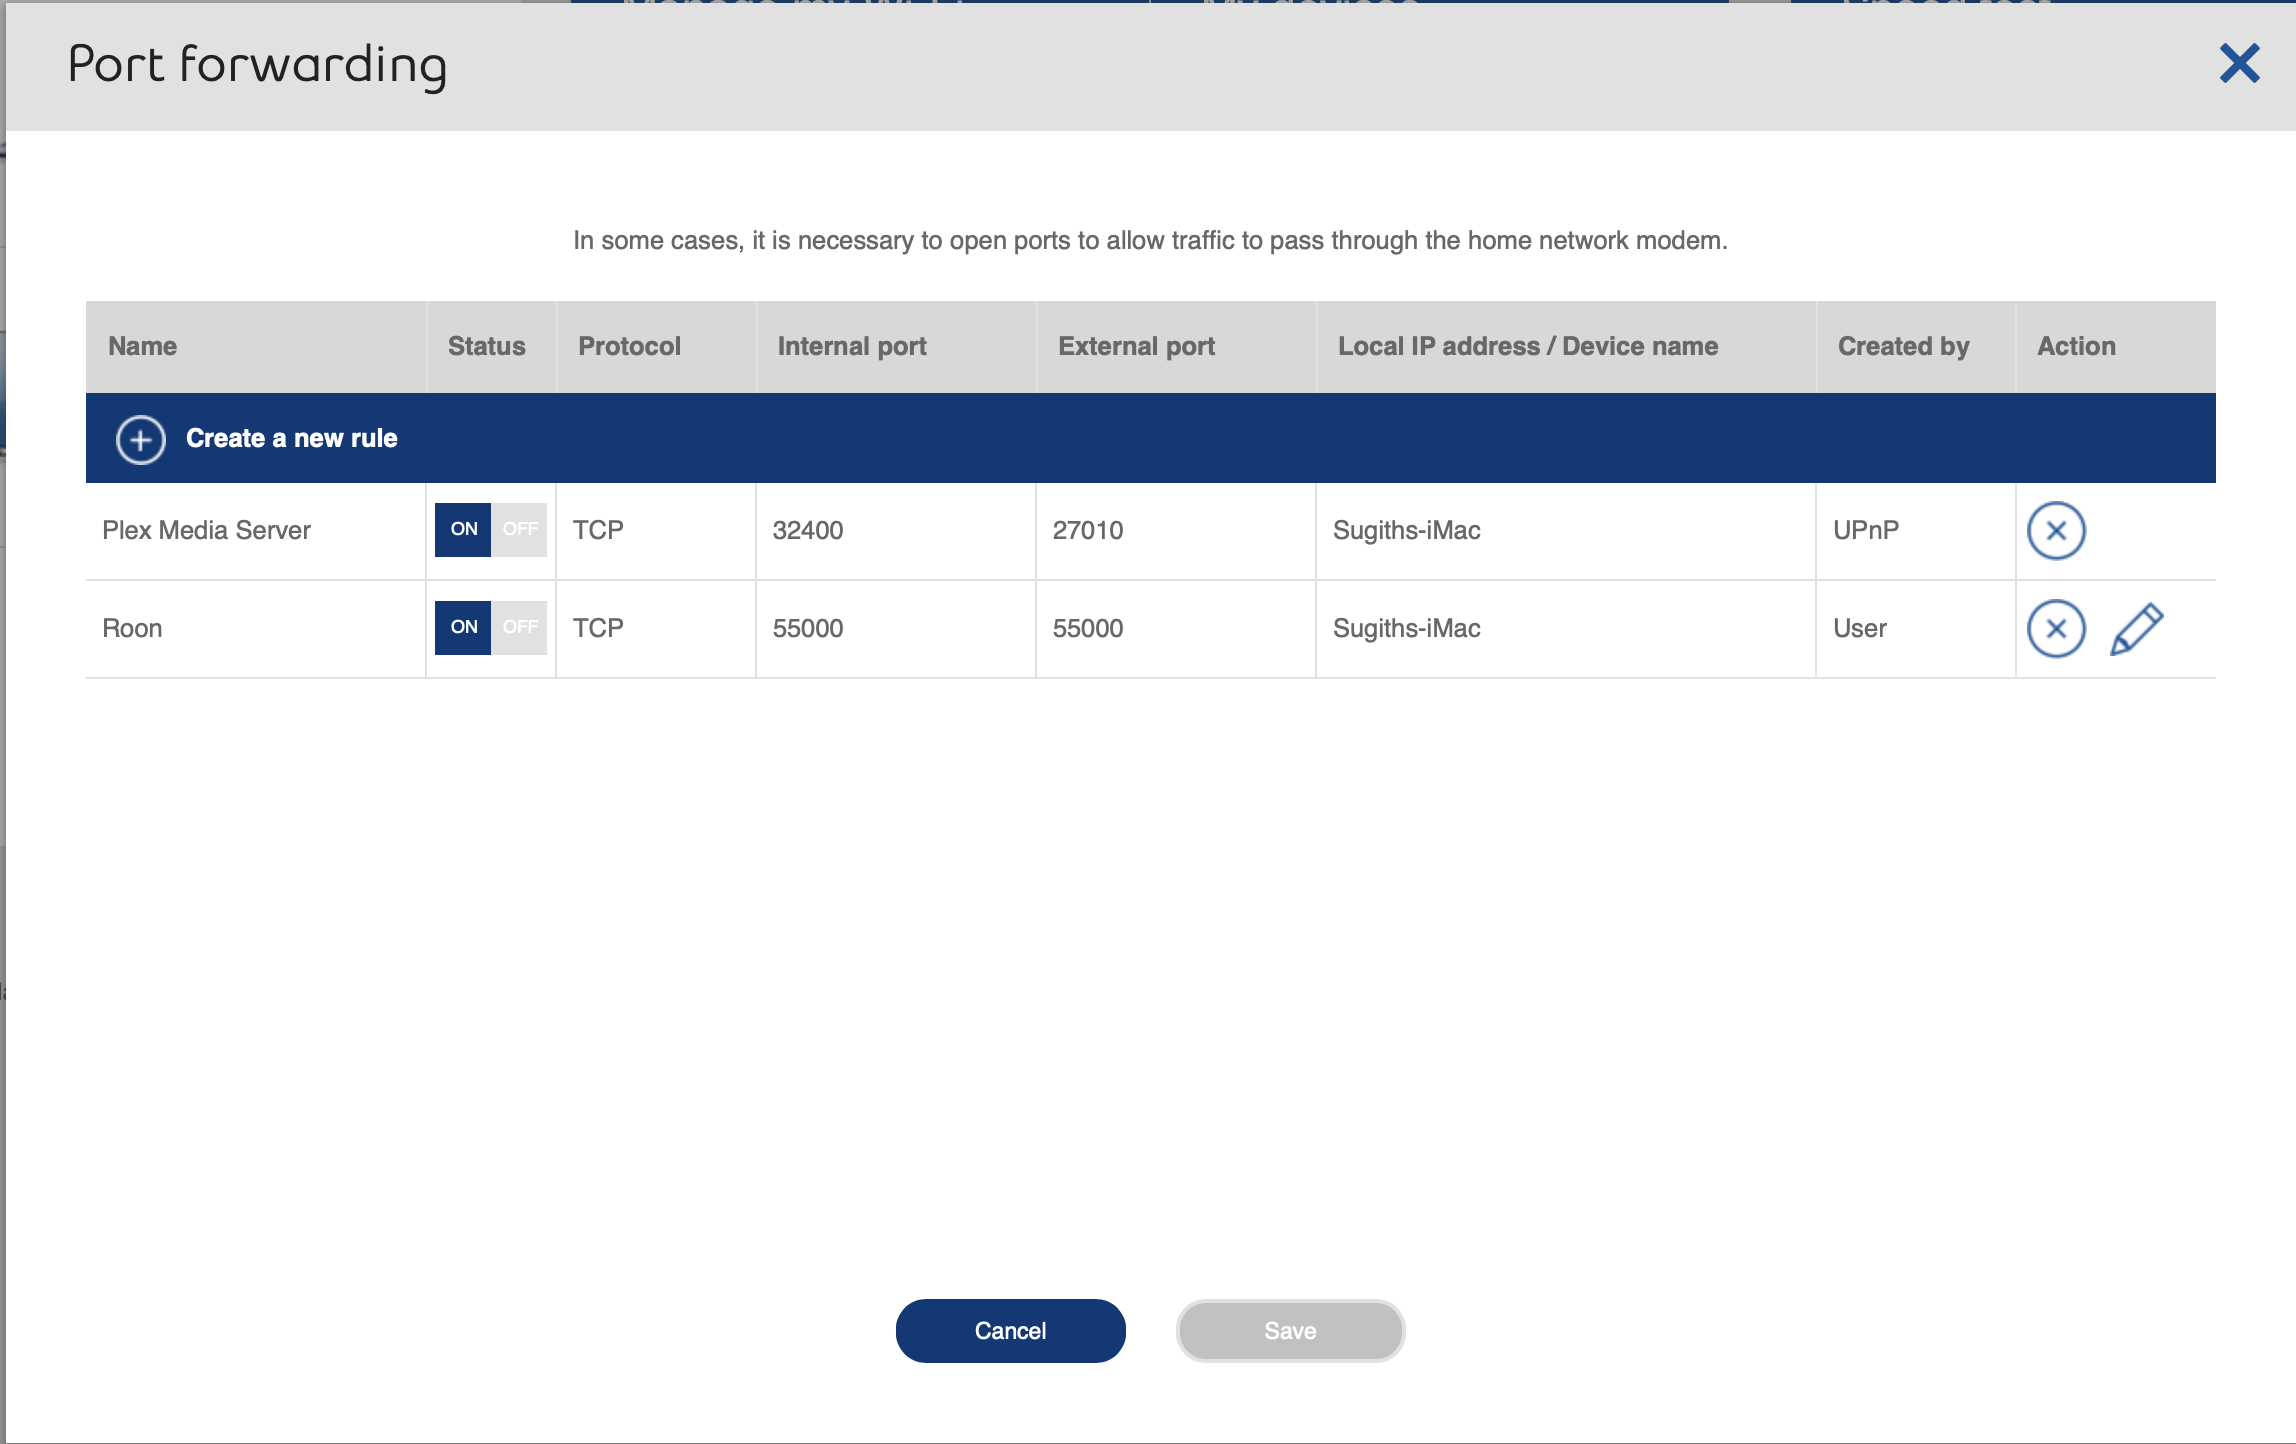Click the External port column header
Image resolution: width=2296 pixels, height=1444 pixels.
[x=1136, y=346]
